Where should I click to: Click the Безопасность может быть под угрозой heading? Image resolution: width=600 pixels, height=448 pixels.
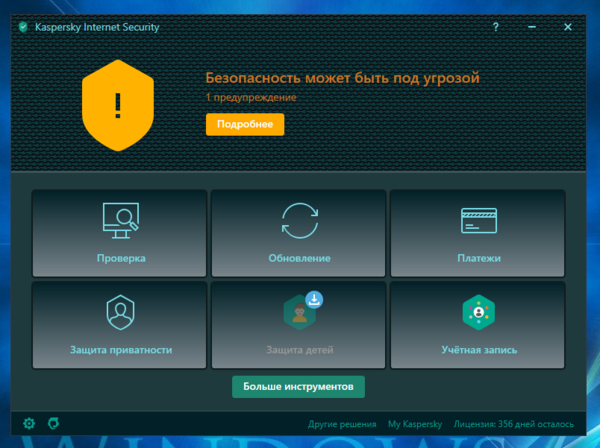click(342, 78)
